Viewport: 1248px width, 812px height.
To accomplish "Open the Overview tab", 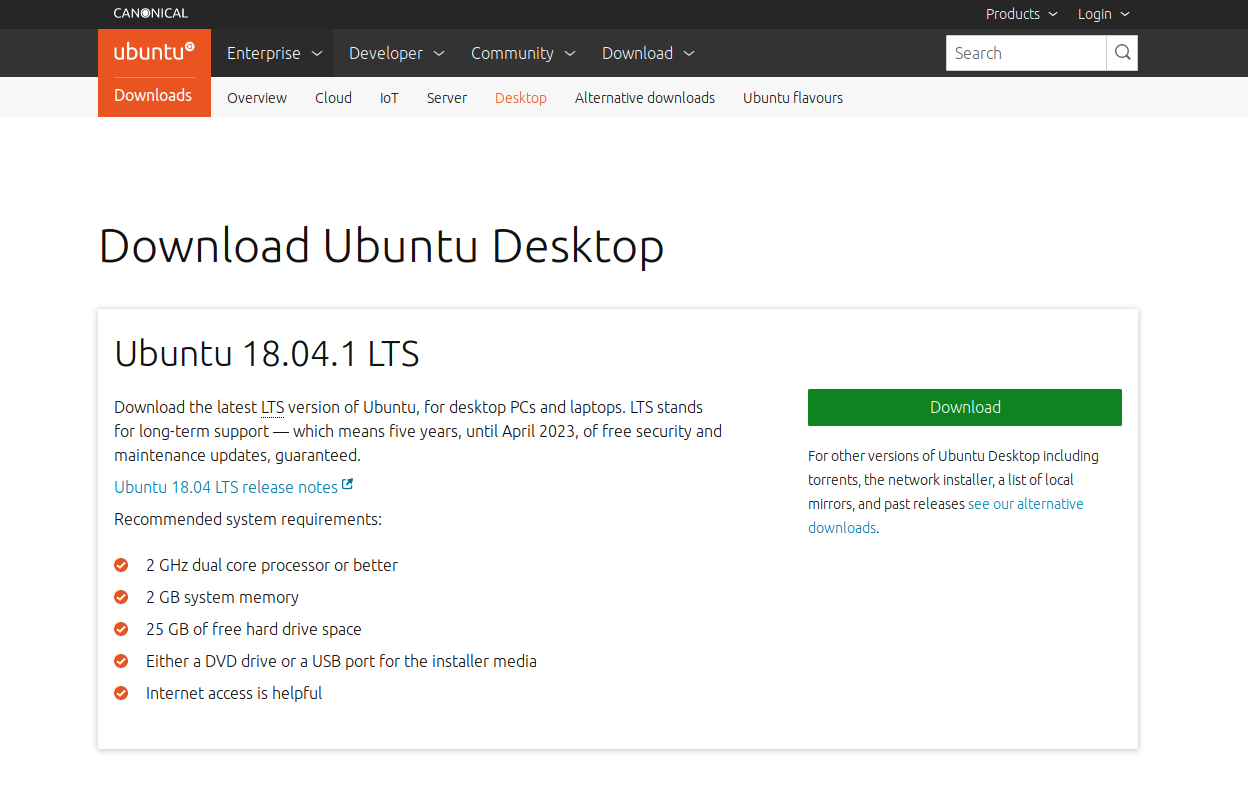I will pos(257,98).
